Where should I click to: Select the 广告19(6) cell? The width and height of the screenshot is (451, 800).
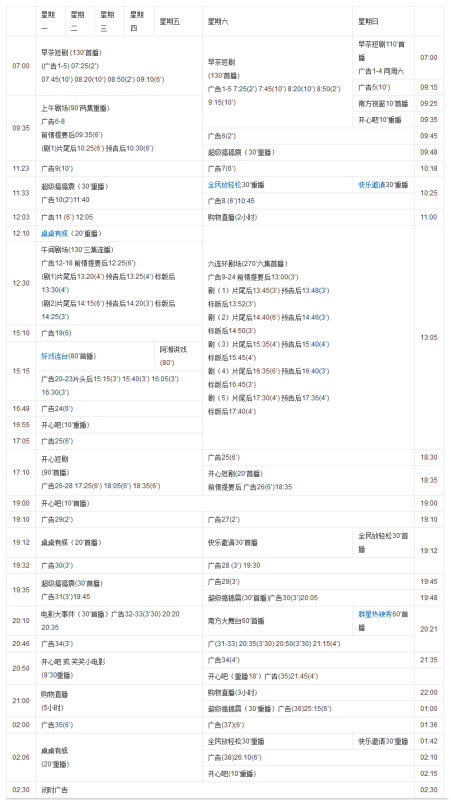tap(119, 333)
